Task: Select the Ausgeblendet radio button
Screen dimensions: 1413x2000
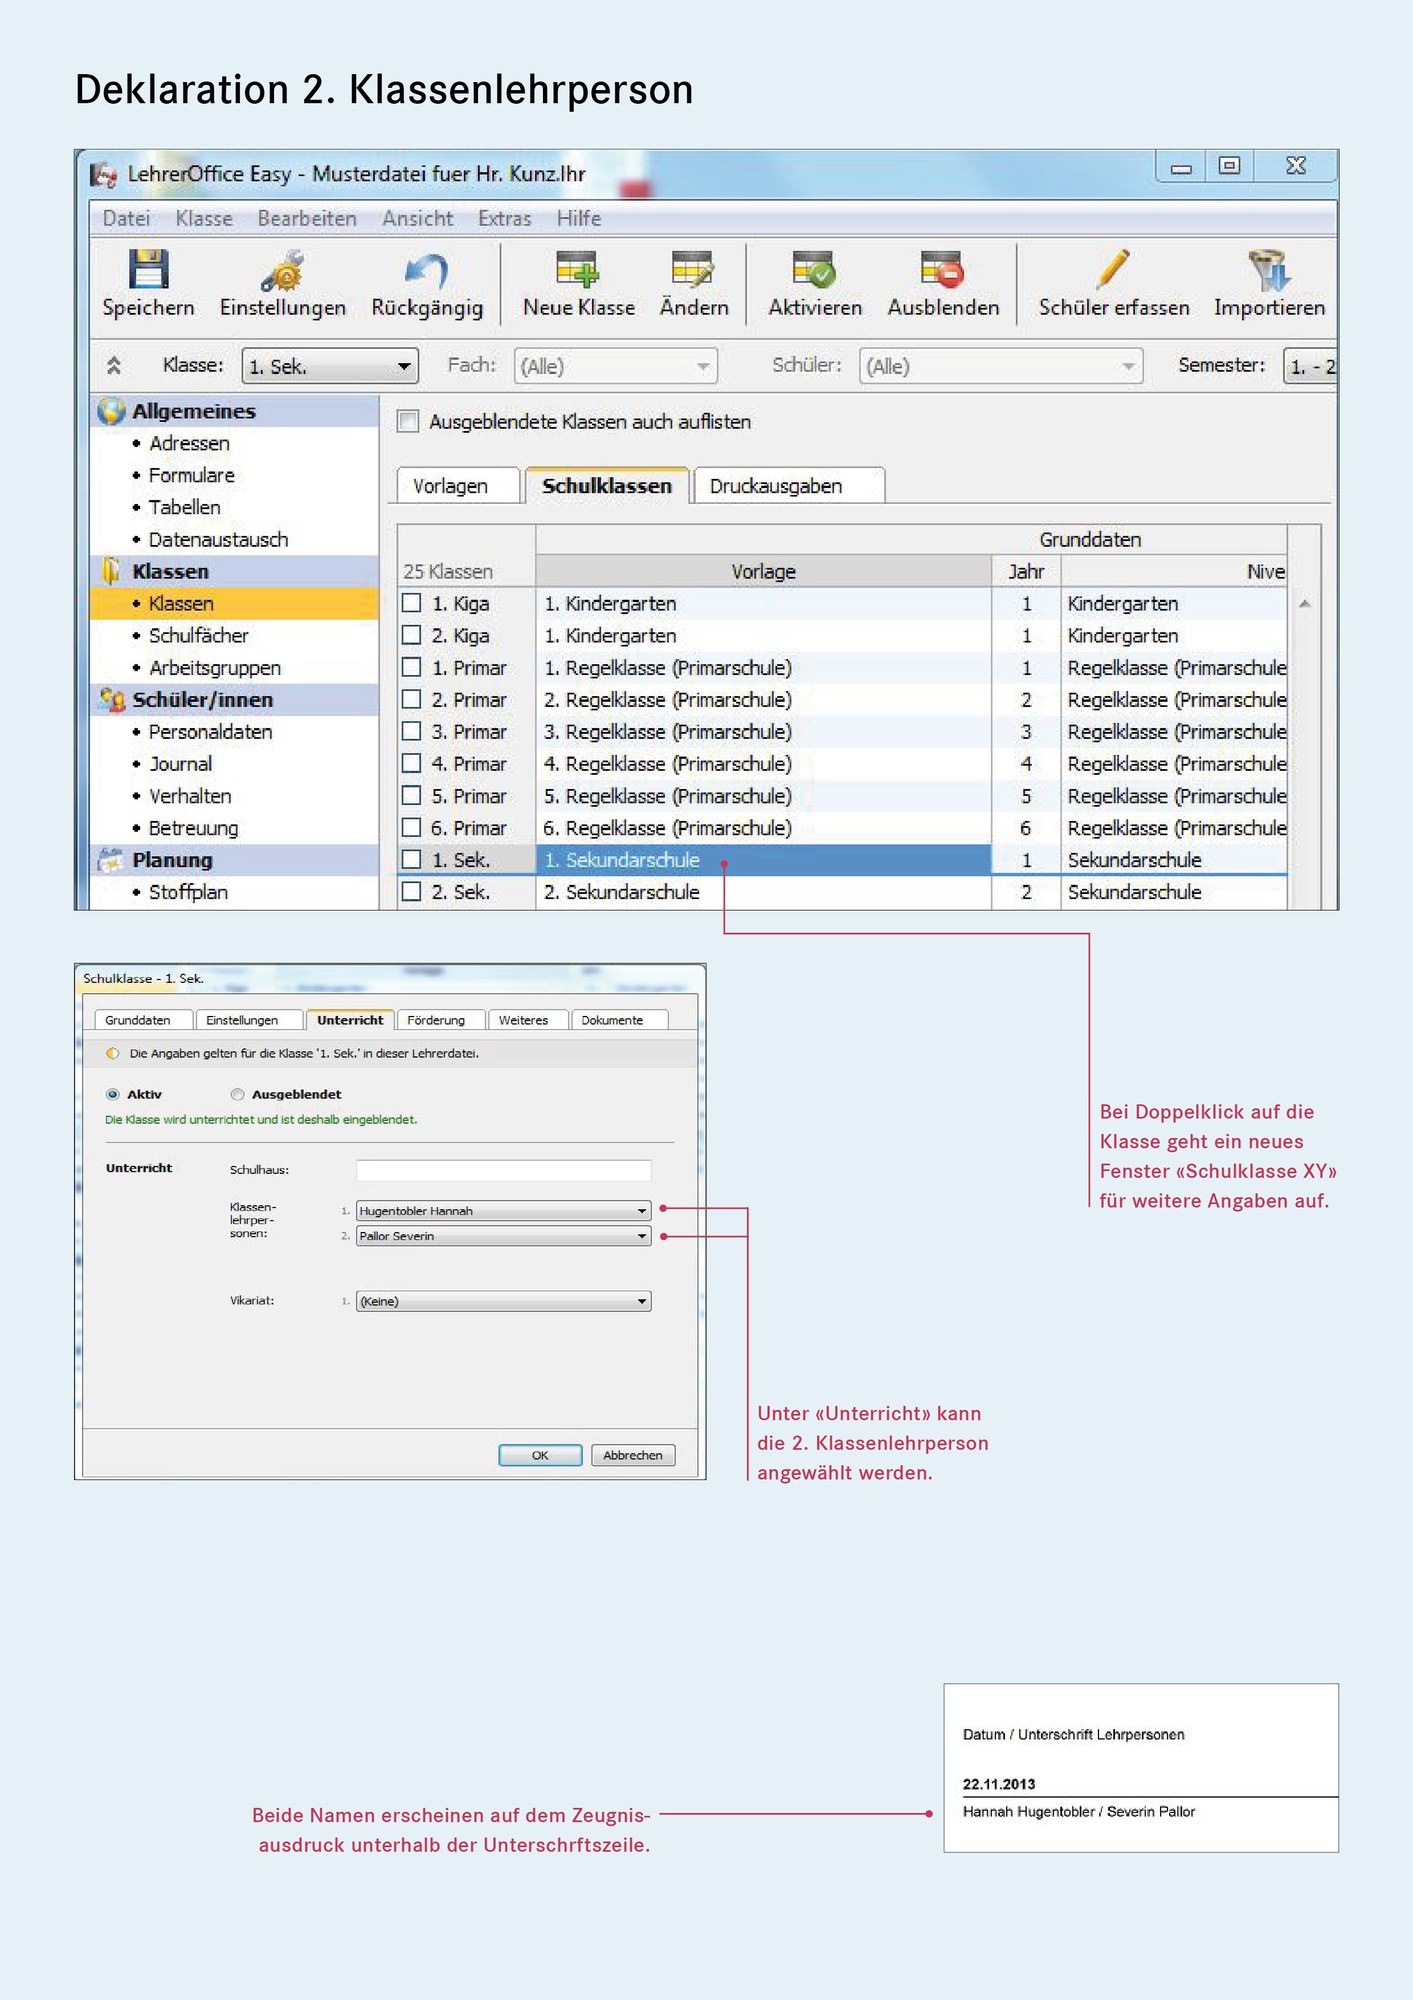Action: [237, 1095]
